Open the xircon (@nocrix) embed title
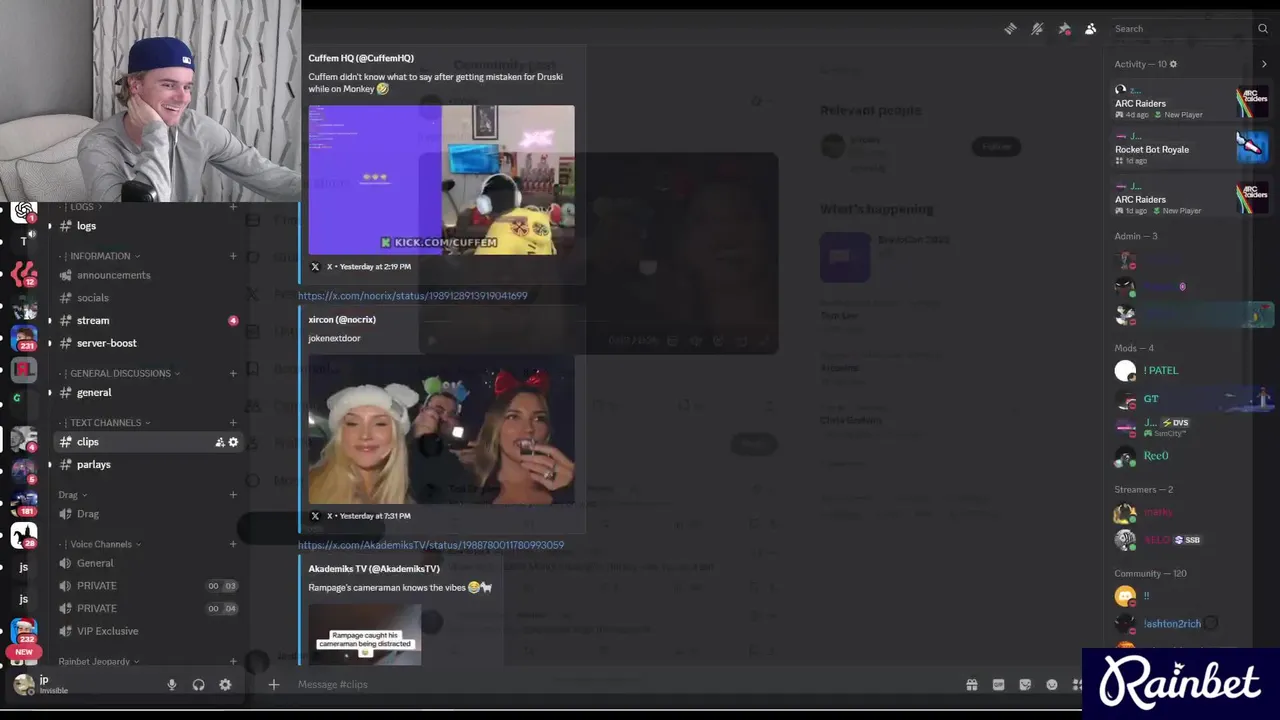Screen dimensions: 1280x720 pos(342,320)
